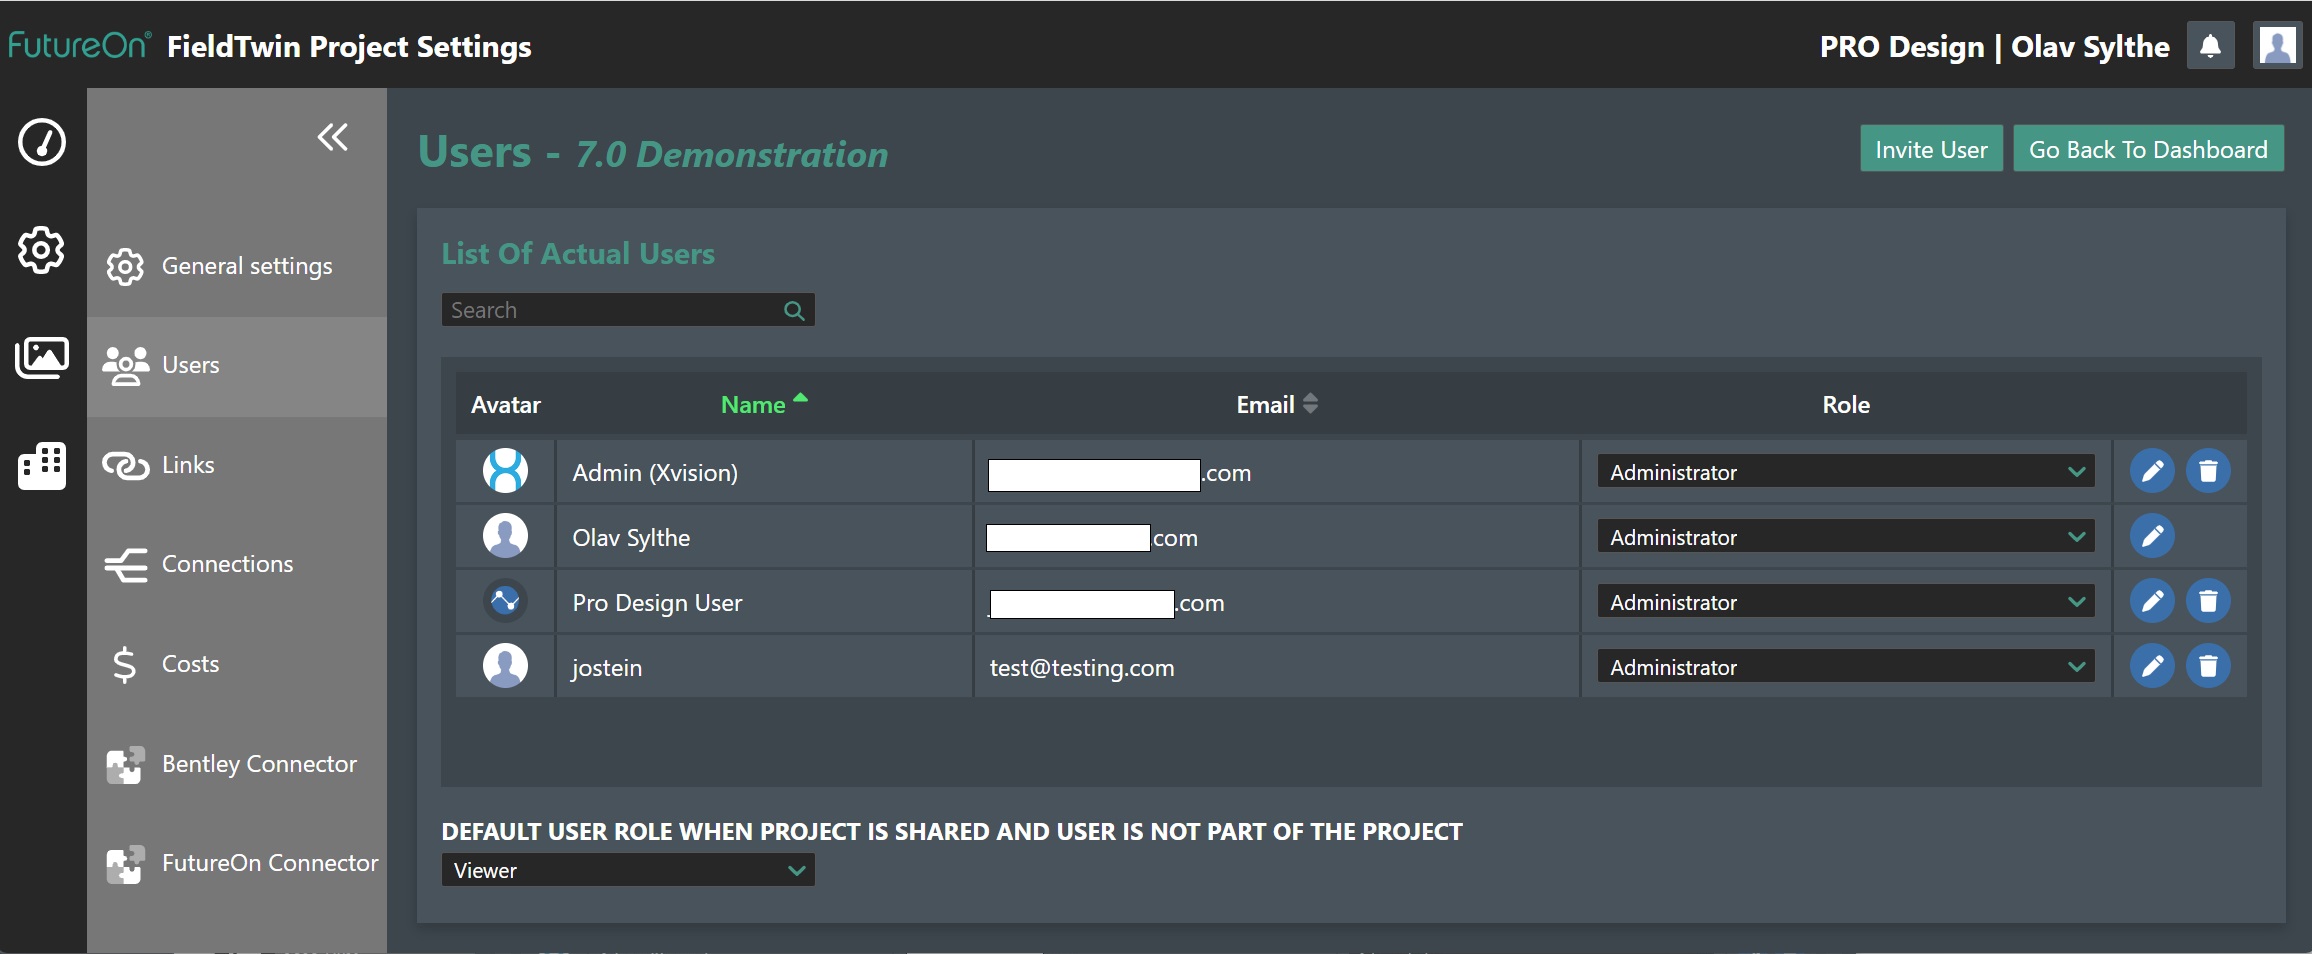Click 'List Of Actual Users' heading
This screenshot has height=954, width=2312.
(x=578, y=253)
